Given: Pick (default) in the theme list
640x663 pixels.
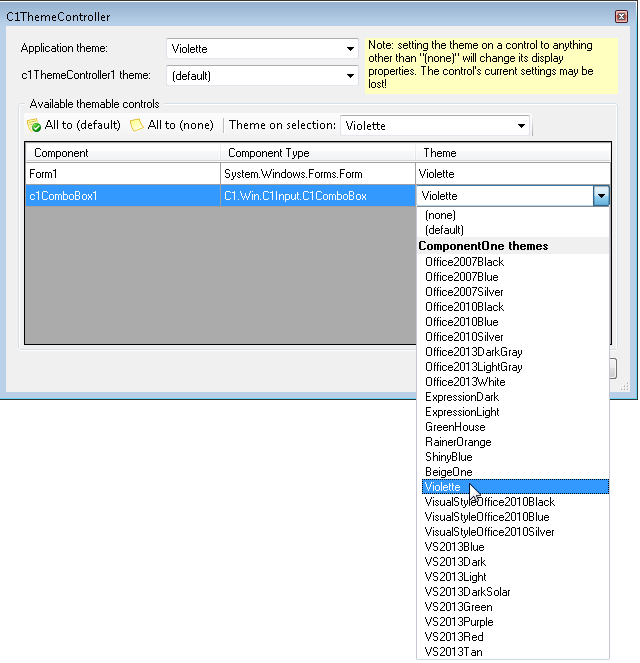Looking at the screenshot, I should pos(444,230).
